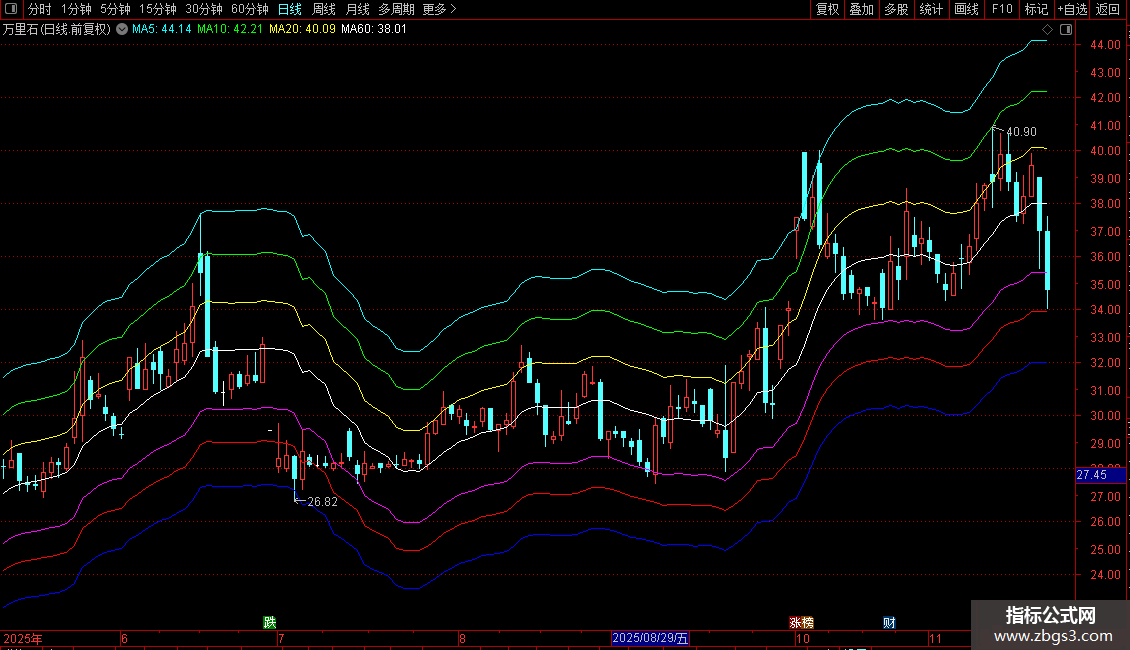Click the MA5: 44.14 label
Image resolution: width=1130 pixels, height=650 pixels.
tap(161, 30)
